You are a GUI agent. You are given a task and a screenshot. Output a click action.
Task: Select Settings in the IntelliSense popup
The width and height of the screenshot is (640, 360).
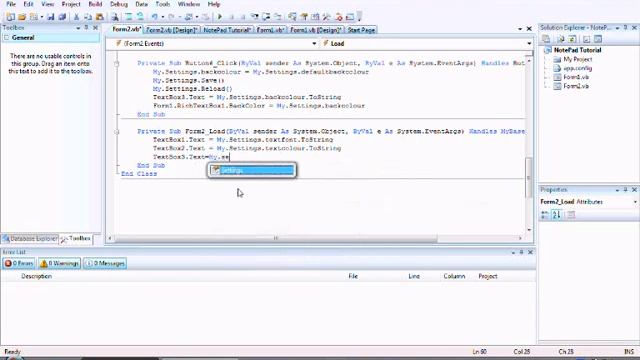click(252, 170)
